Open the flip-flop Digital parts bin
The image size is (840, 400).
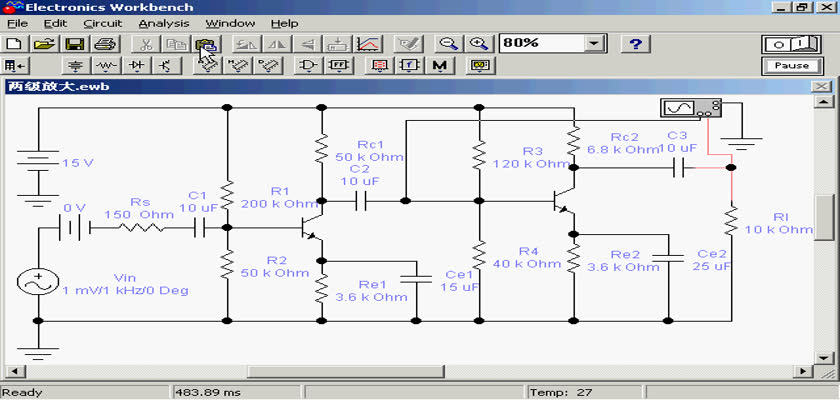[339, 66]
